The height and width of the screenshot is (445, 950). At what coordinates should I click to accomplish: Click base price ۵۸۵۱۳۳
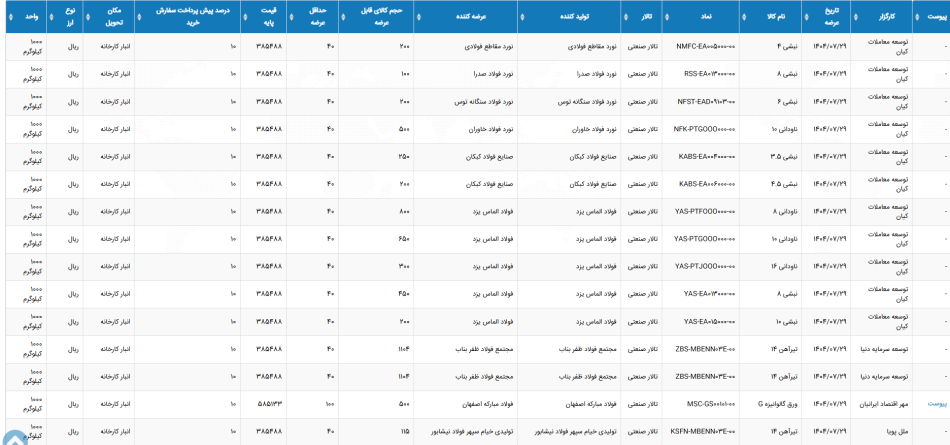click(271, 404)
